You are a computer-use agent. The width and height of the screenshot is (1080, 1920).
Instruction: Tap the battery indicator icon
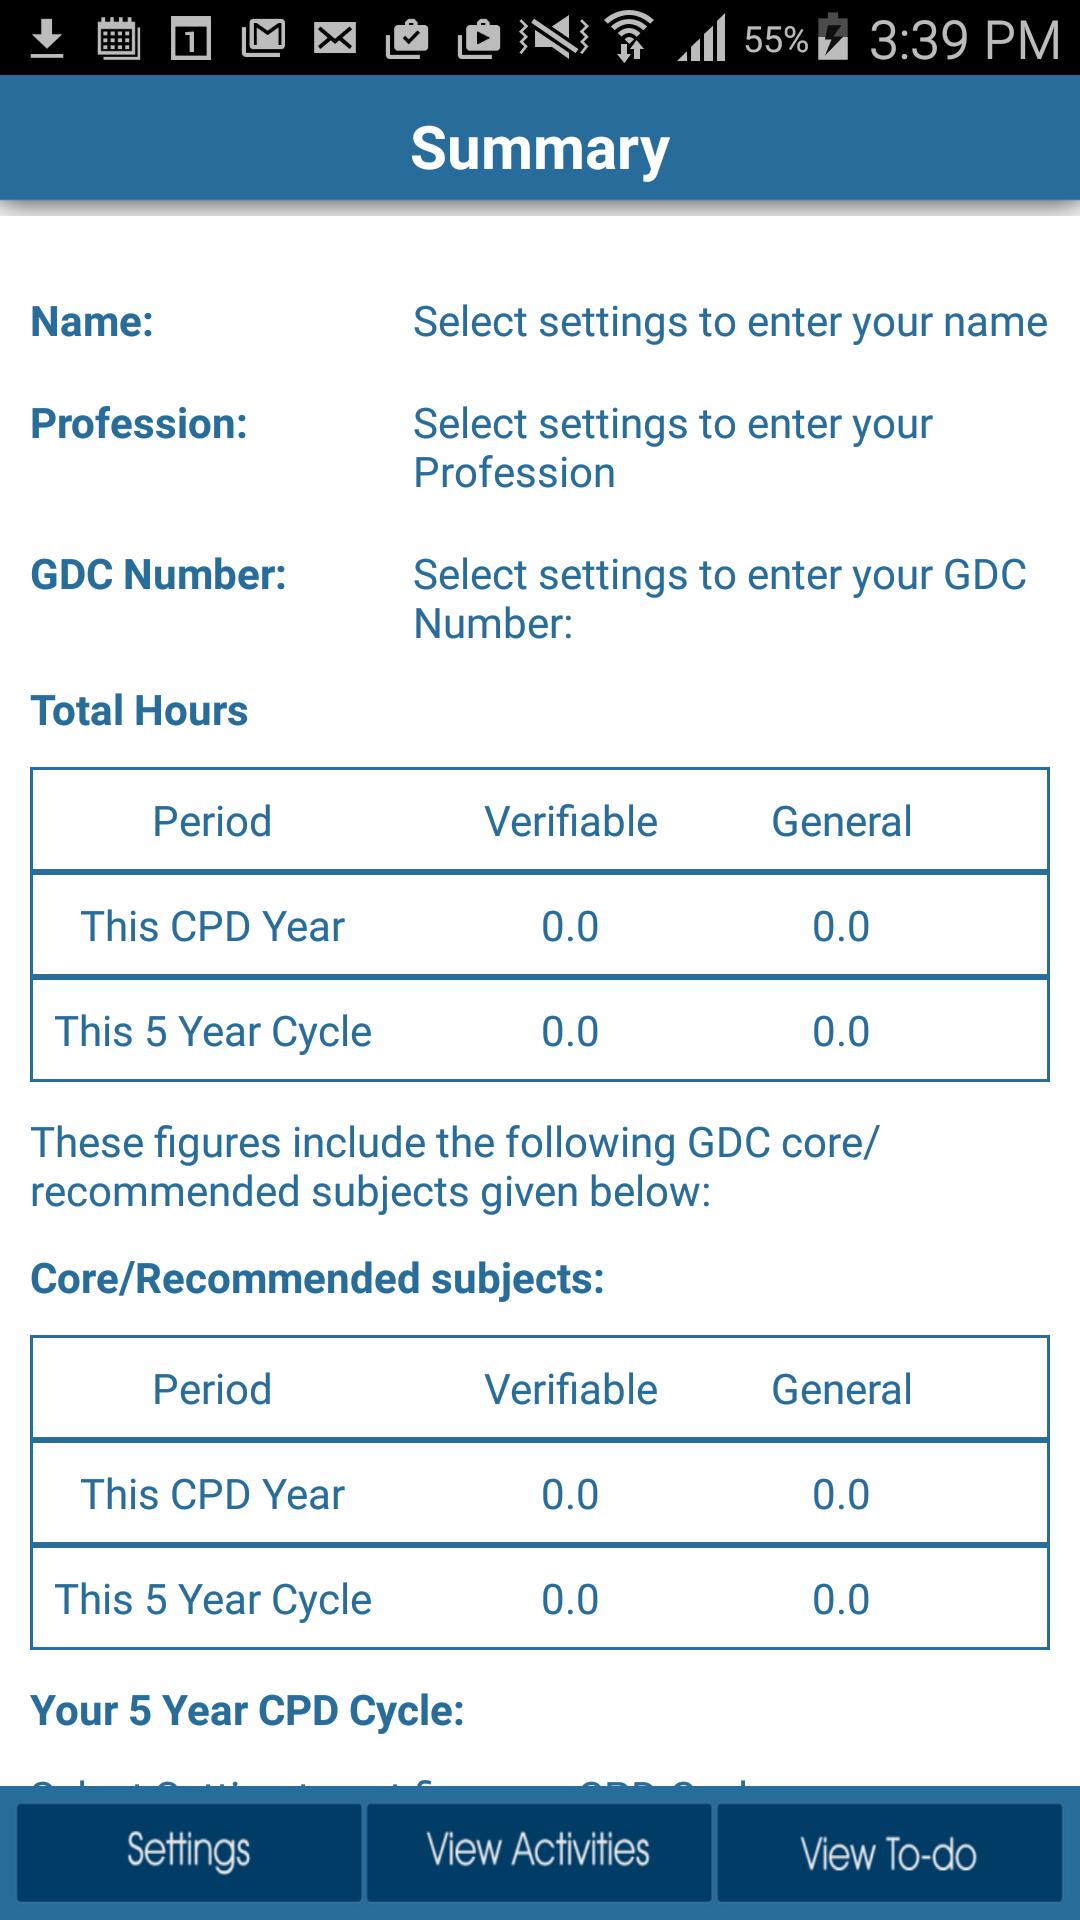coord(832,38)
